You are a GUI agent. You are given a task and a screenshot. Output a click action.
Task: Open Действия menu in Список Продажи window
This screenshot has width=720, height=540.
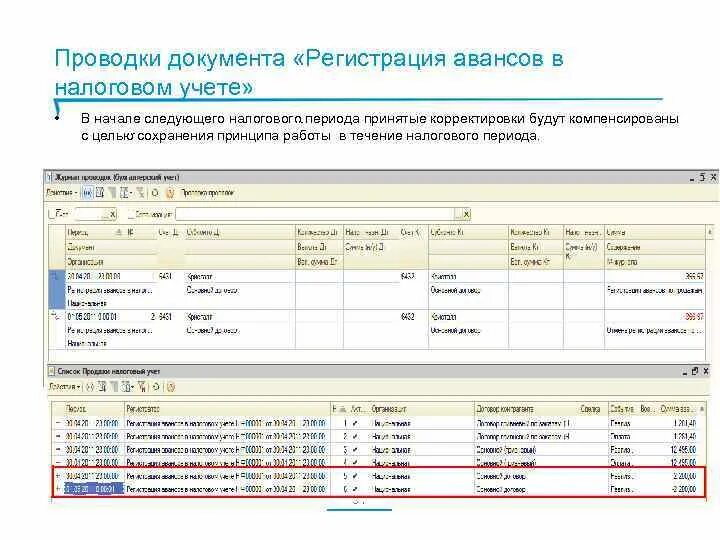click(x=64, y=387)
